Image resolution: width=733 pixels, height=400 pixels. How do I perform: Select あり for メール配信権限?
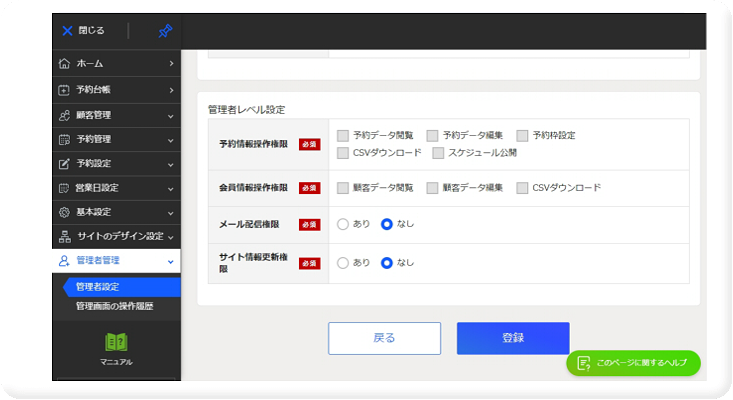coord(343,224)
